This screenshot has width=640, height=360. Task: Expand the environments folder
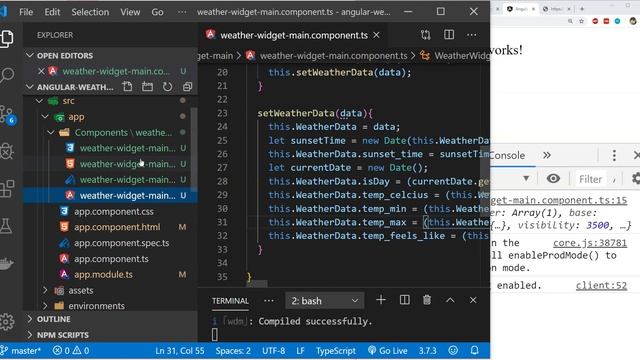click(45, 306)
